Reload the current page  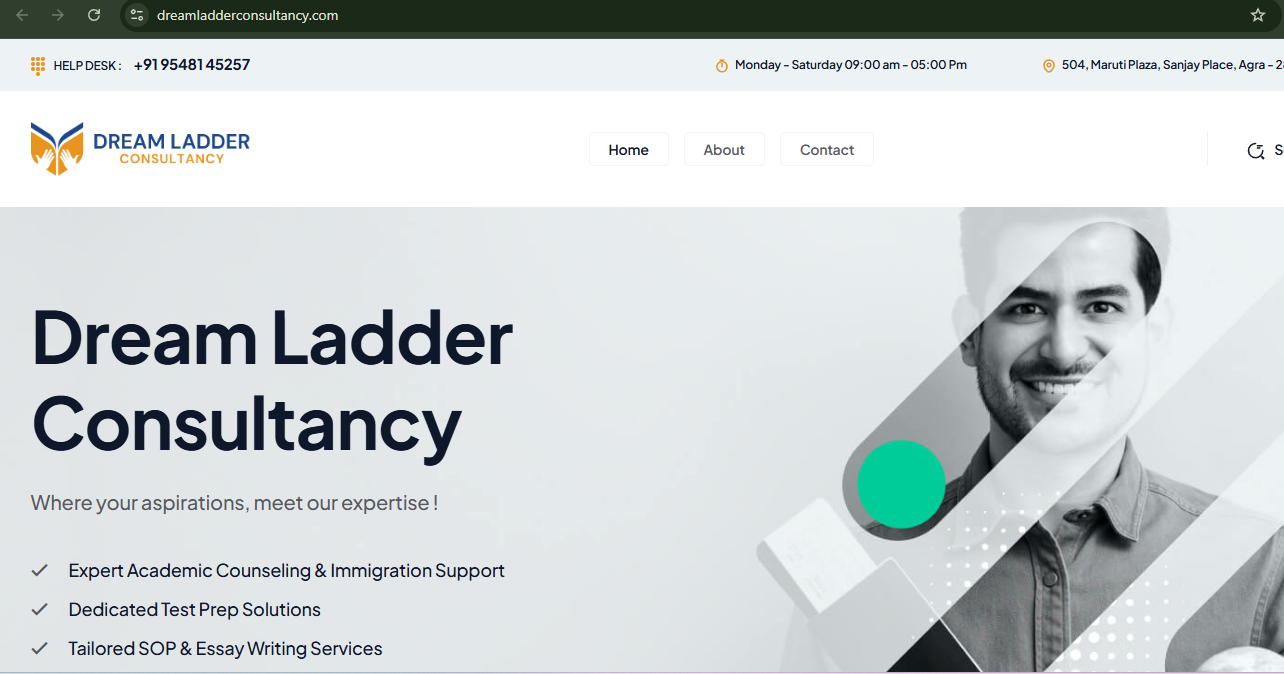pyautogui.click(x=94, y=15)
